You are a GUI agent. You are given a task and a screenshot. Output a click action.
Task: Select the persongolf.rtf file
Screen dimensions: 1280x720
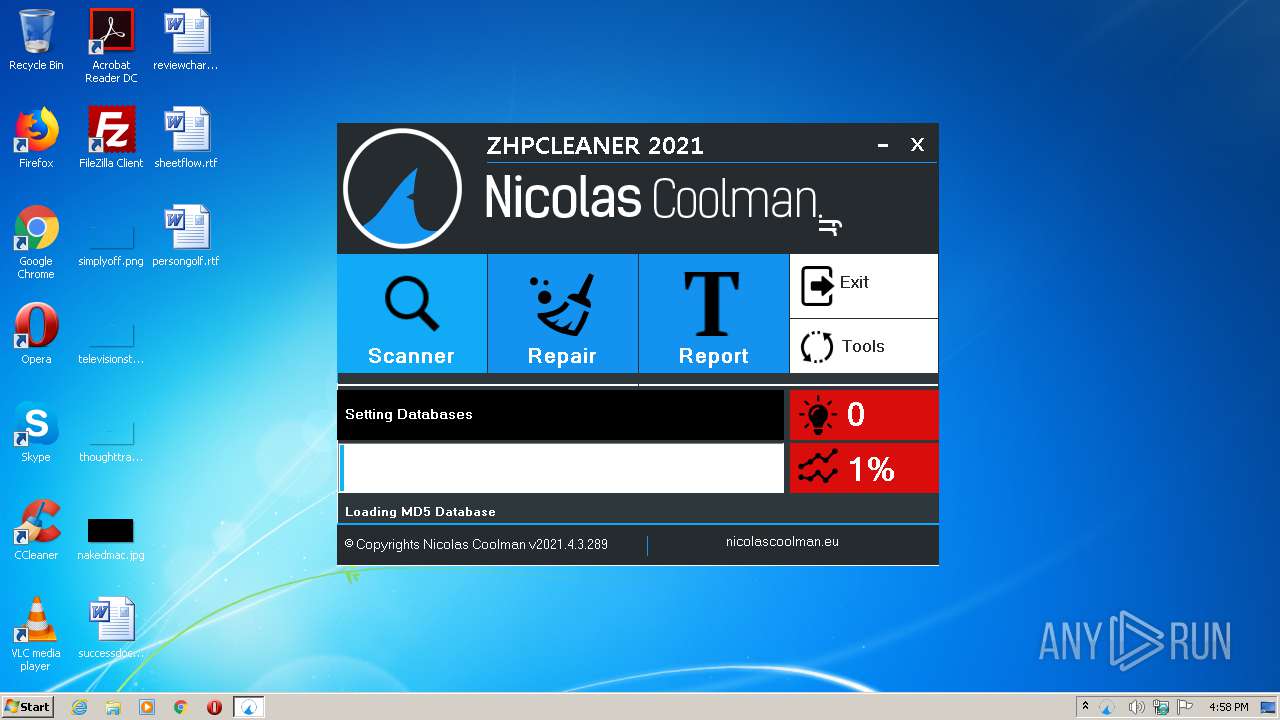click(x=186, y=236)
